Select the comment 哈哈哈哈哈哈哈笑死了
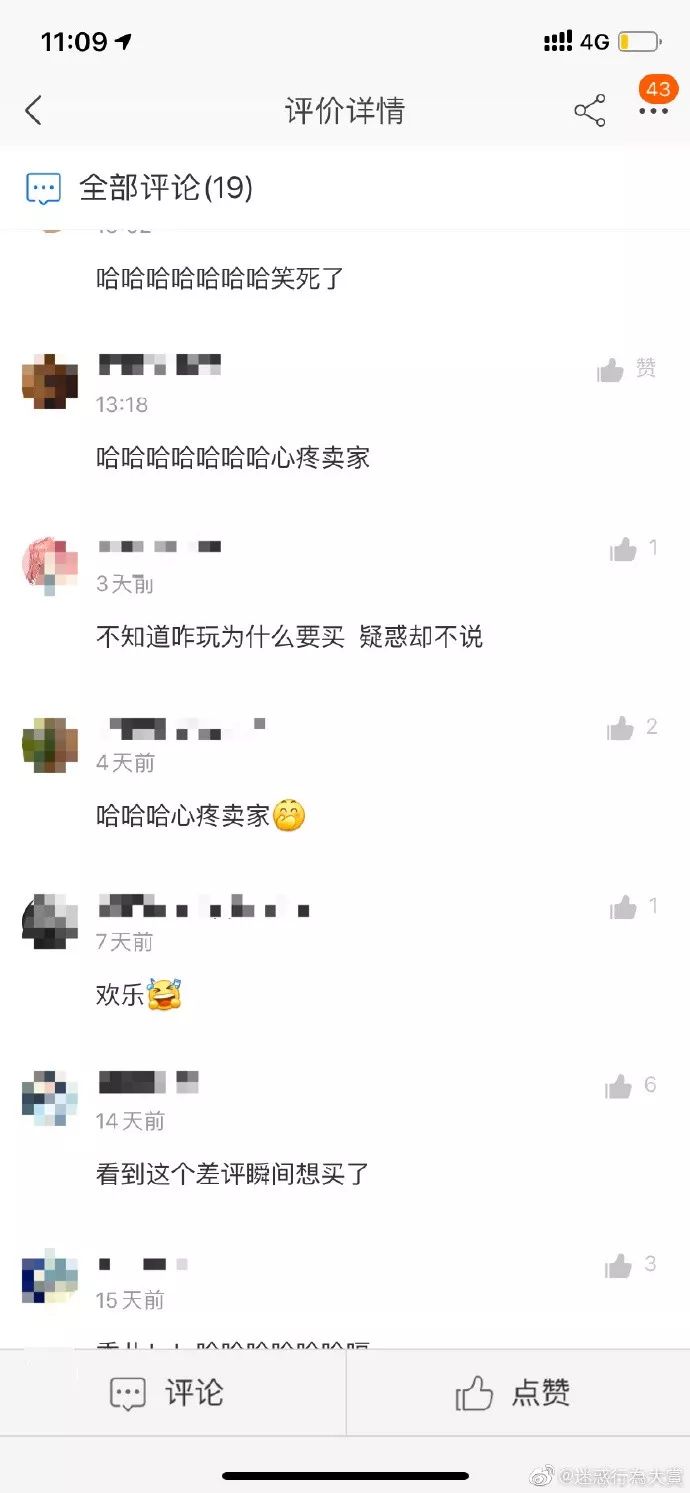 coord(220,278)
